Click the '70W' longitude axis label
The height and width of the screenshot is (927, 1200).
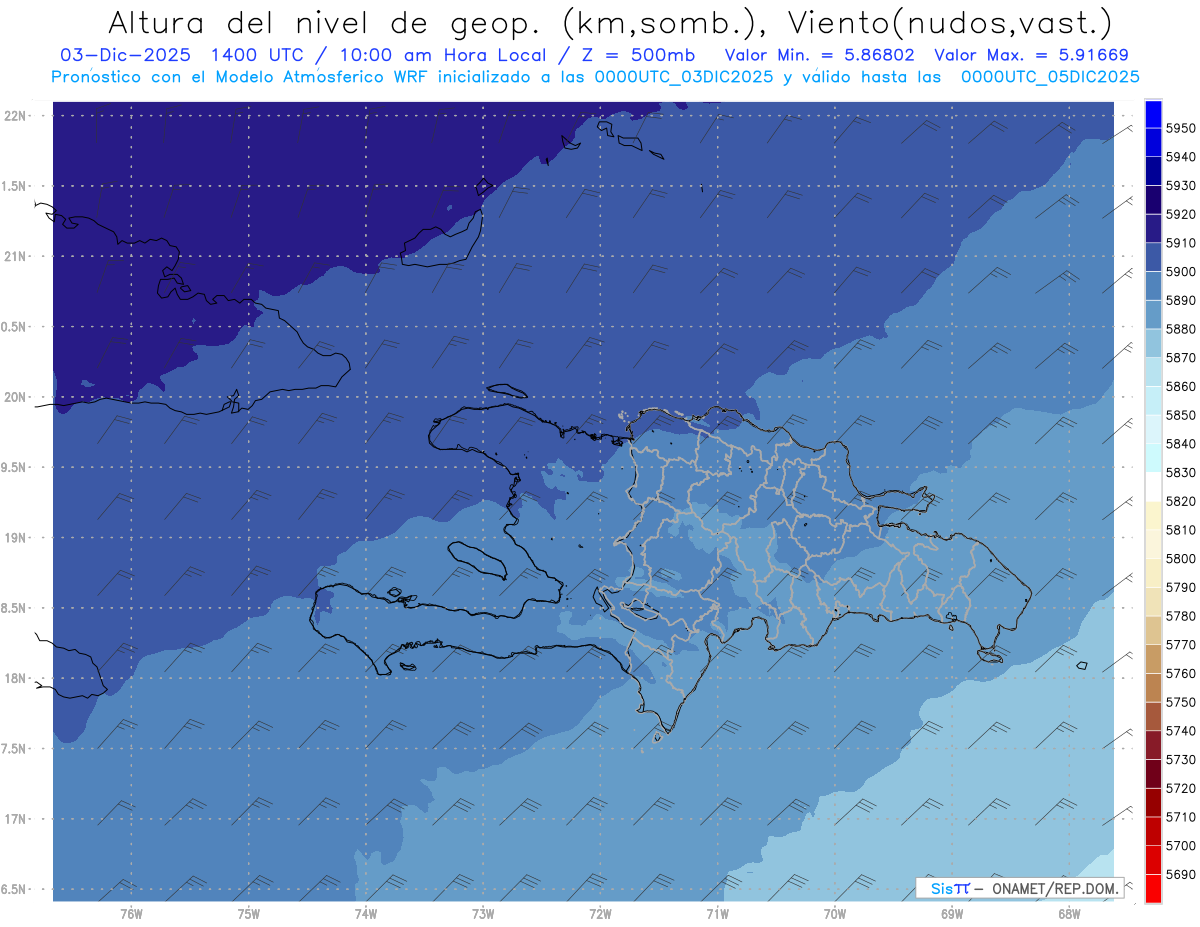(835, 914)
